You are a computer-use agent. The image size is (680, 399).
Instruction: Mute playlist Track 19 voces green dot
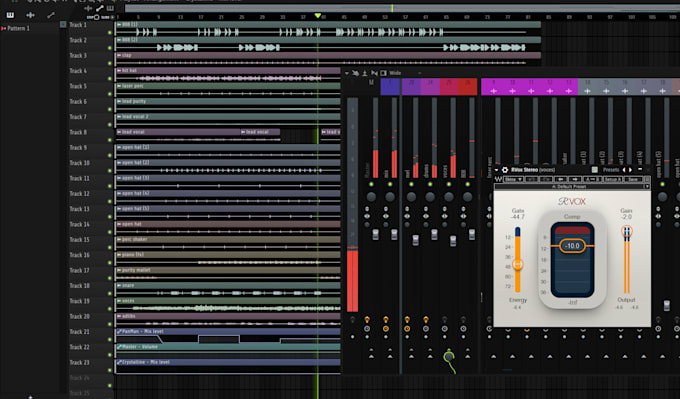click(x=110, y=309)
